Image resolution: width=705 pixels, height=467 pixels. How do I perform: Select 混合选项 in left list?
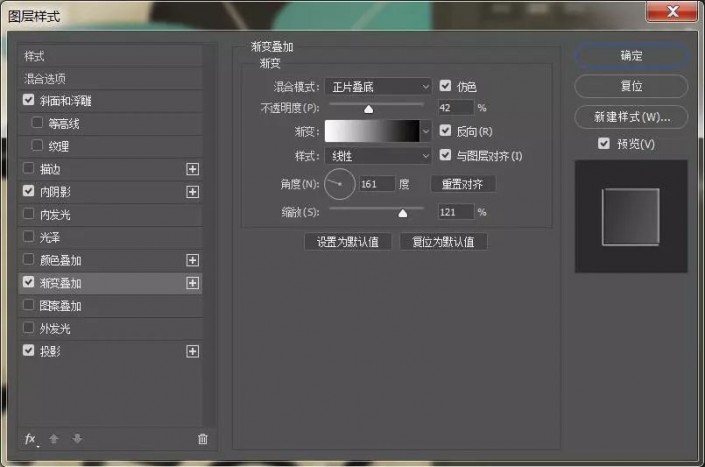coord(111,79)
